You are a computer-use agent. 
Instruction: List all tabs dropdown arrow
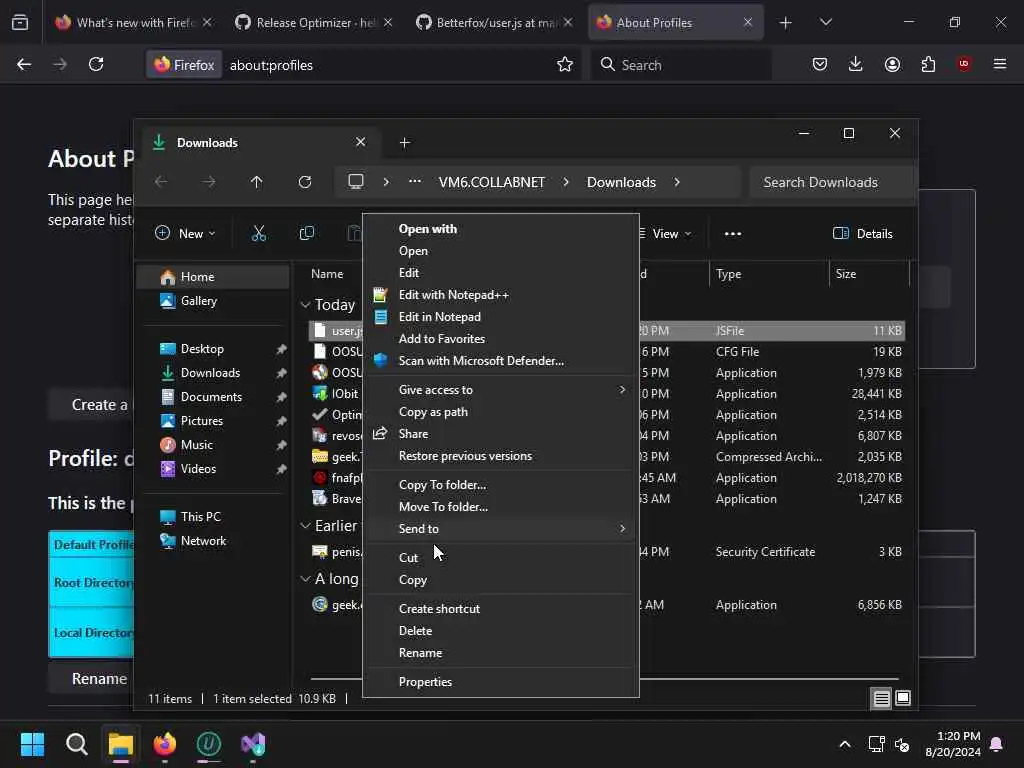pyautogui.click(x=825, y=23)
